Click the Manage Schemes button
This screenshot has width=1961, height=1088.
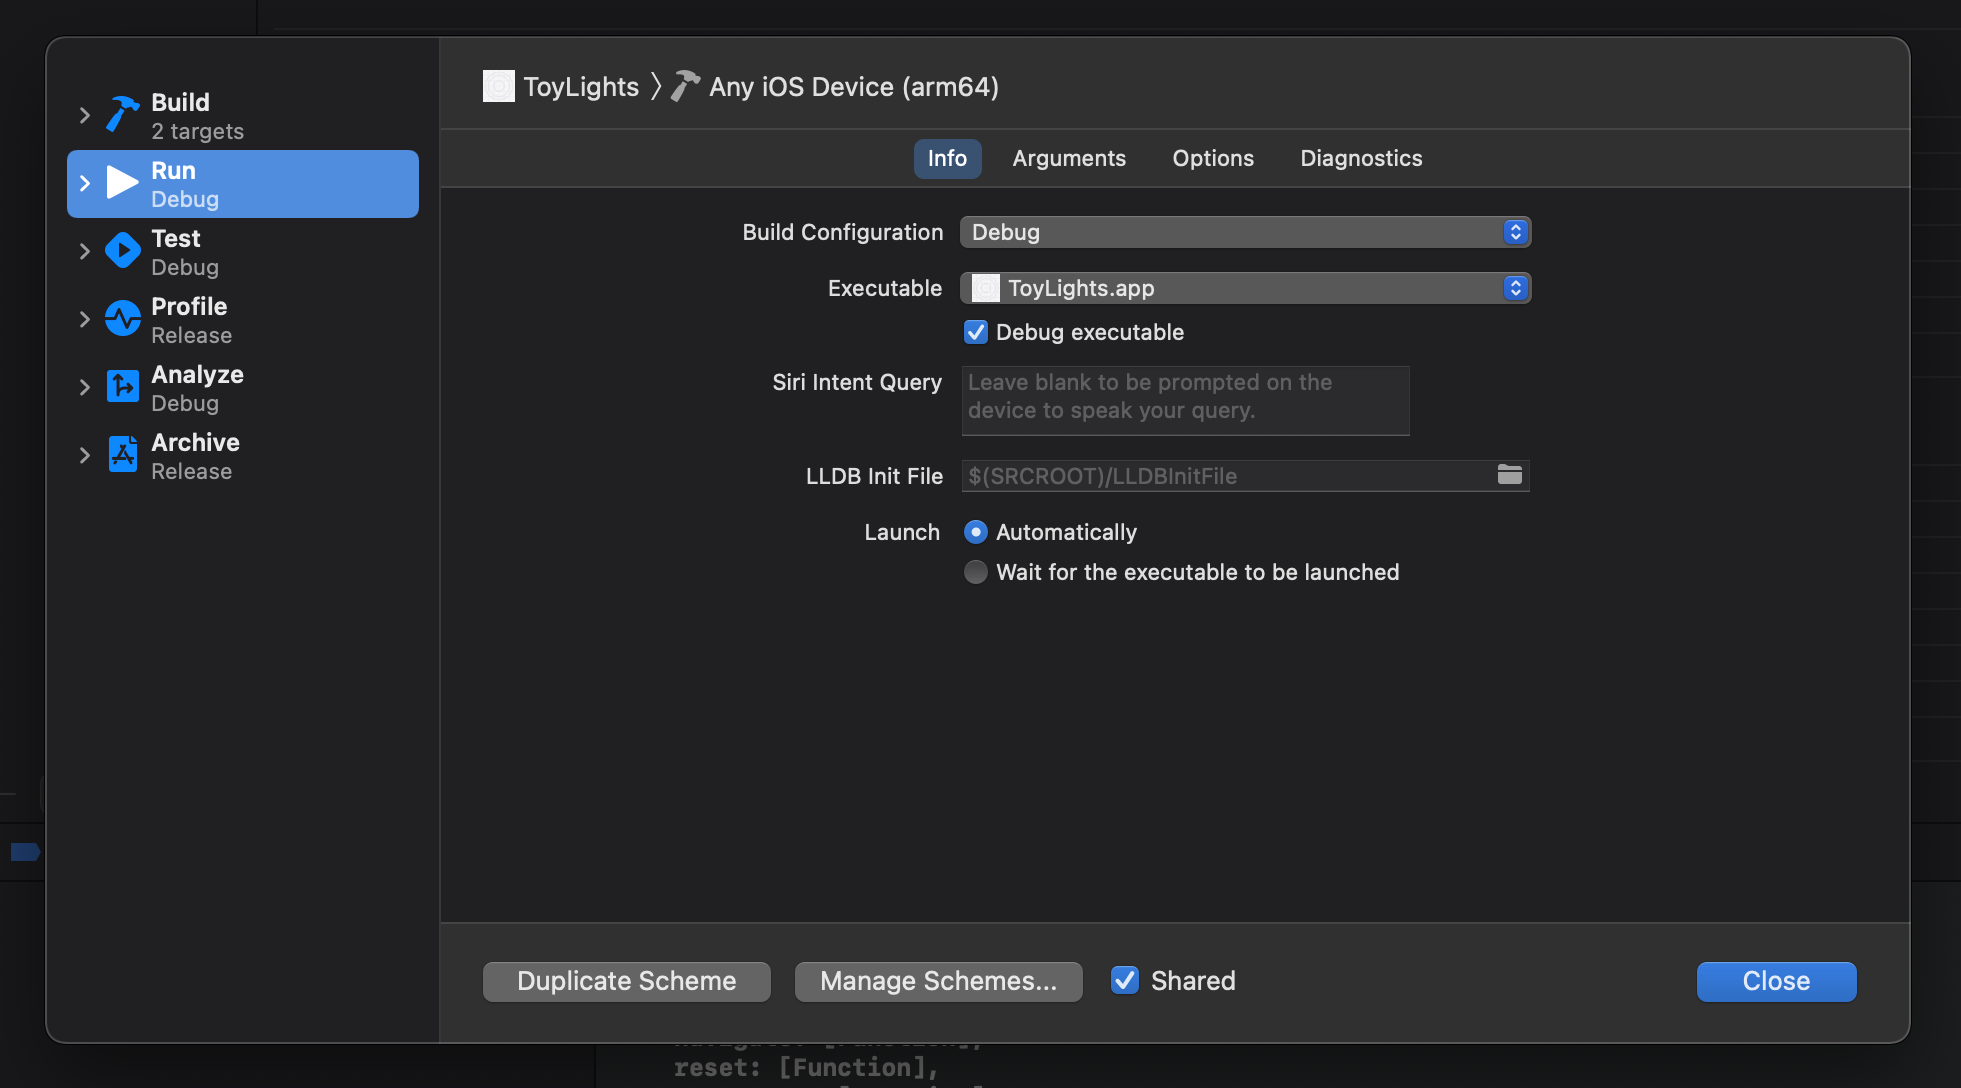[938, 981]
